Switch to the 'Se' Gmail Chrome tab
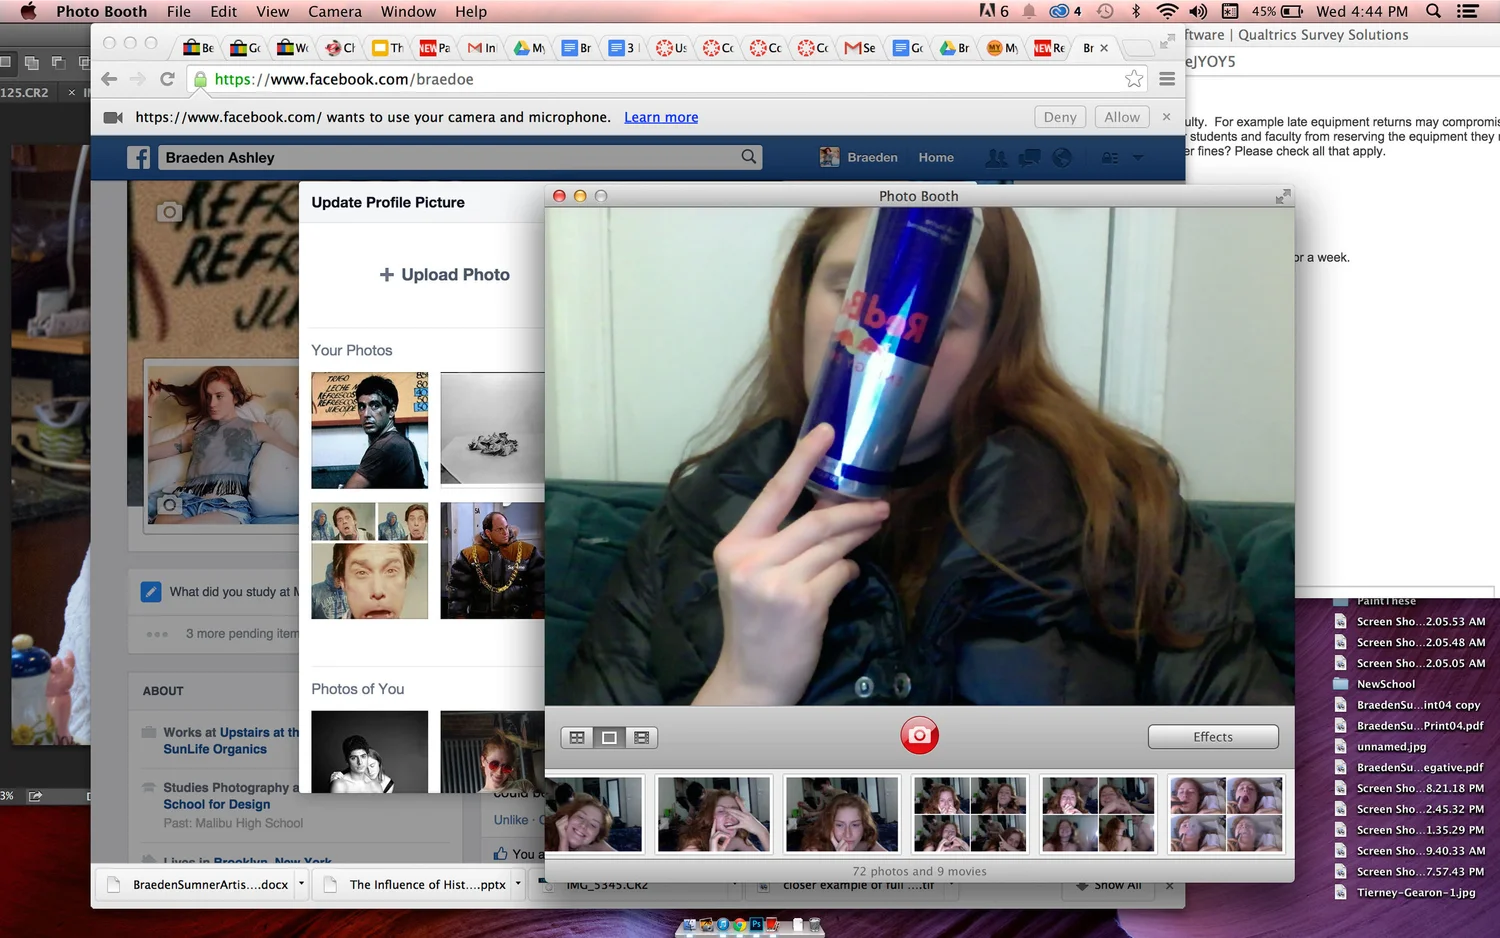Image resolution: width=1500 pixels, height=938 pixels. coord(860,47)
